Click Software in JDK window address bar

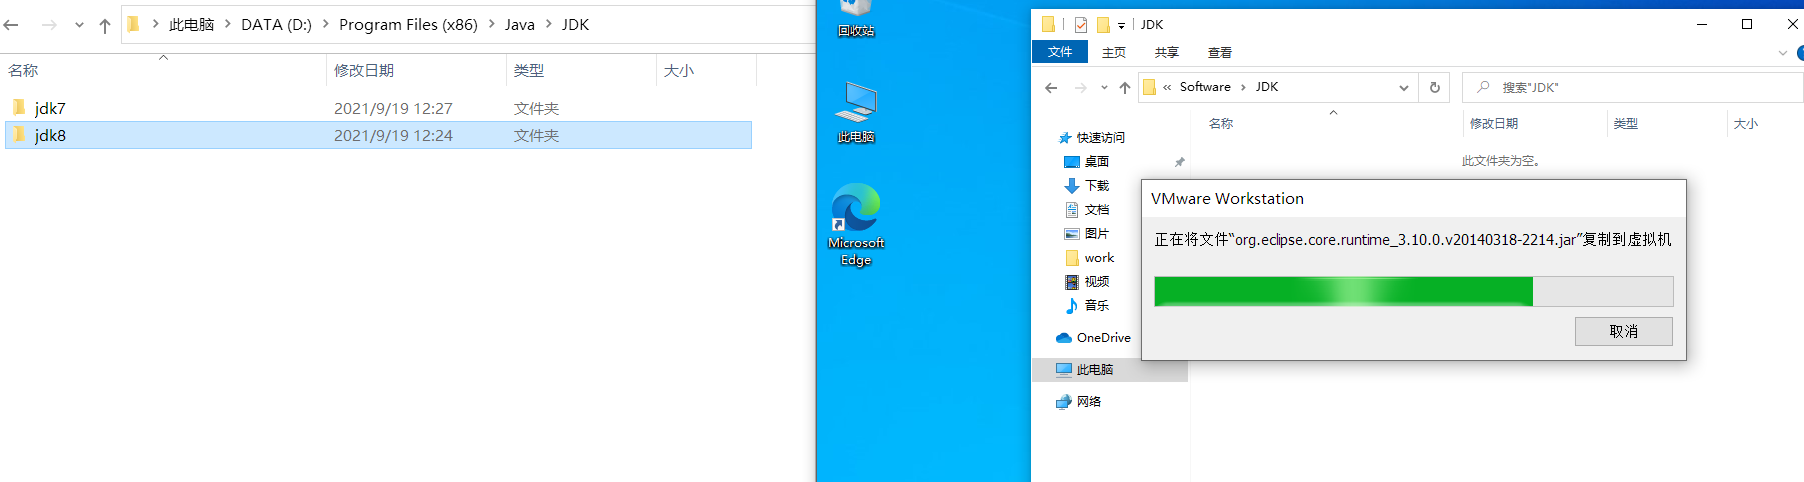[x=1205, y=87]
